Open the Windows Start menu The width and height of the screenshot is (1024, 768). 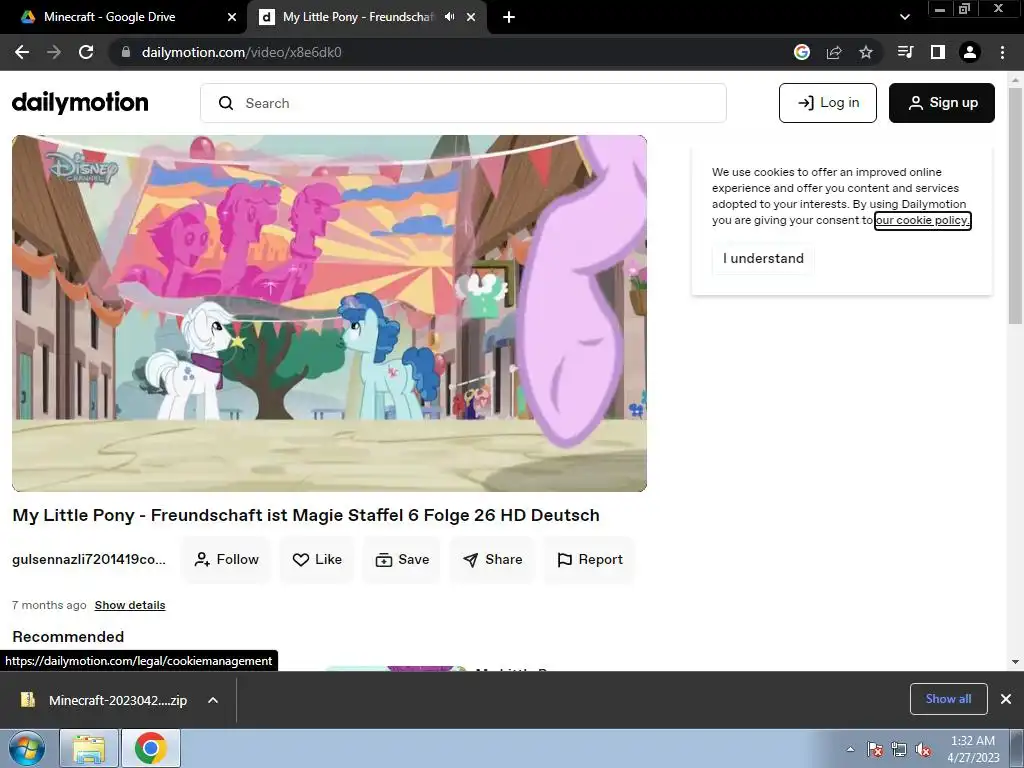coord(27,749)
